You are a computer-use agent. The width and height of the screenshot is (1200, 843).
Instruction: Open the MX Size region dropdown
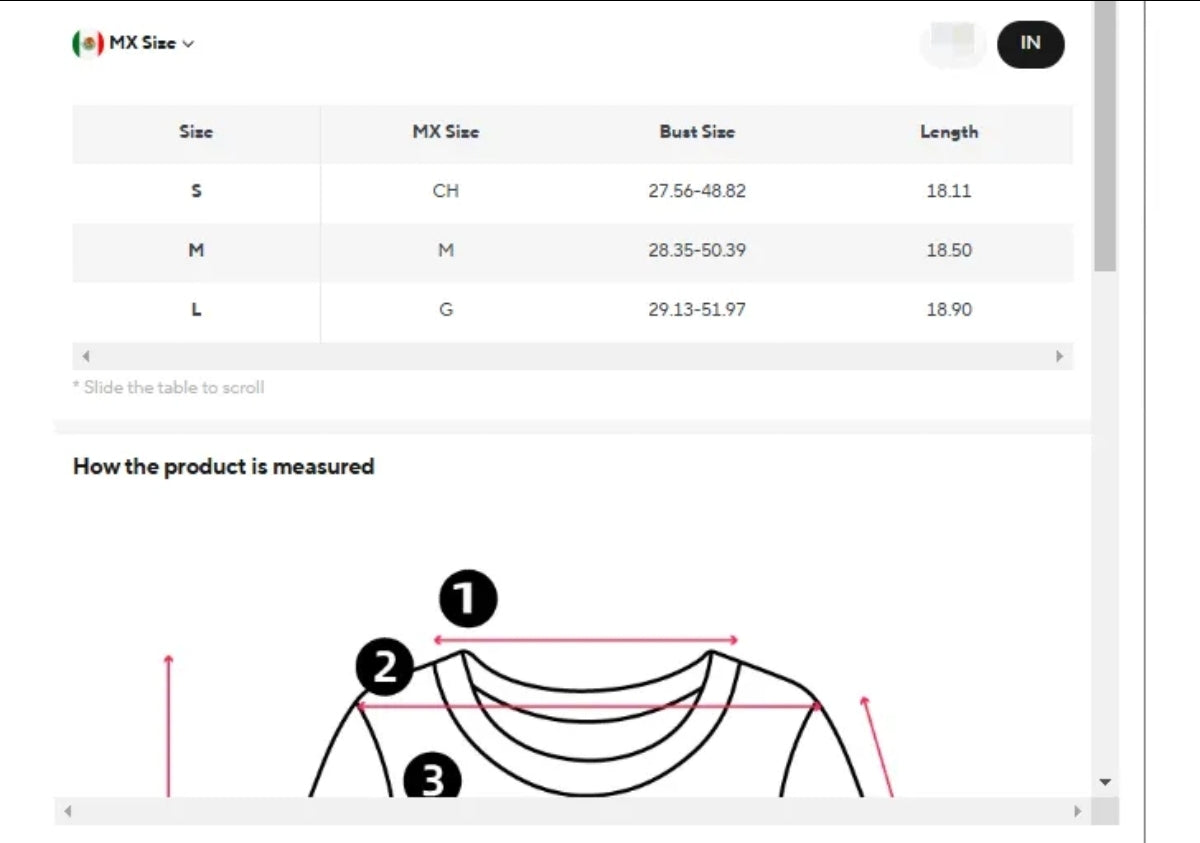(142, 43)
